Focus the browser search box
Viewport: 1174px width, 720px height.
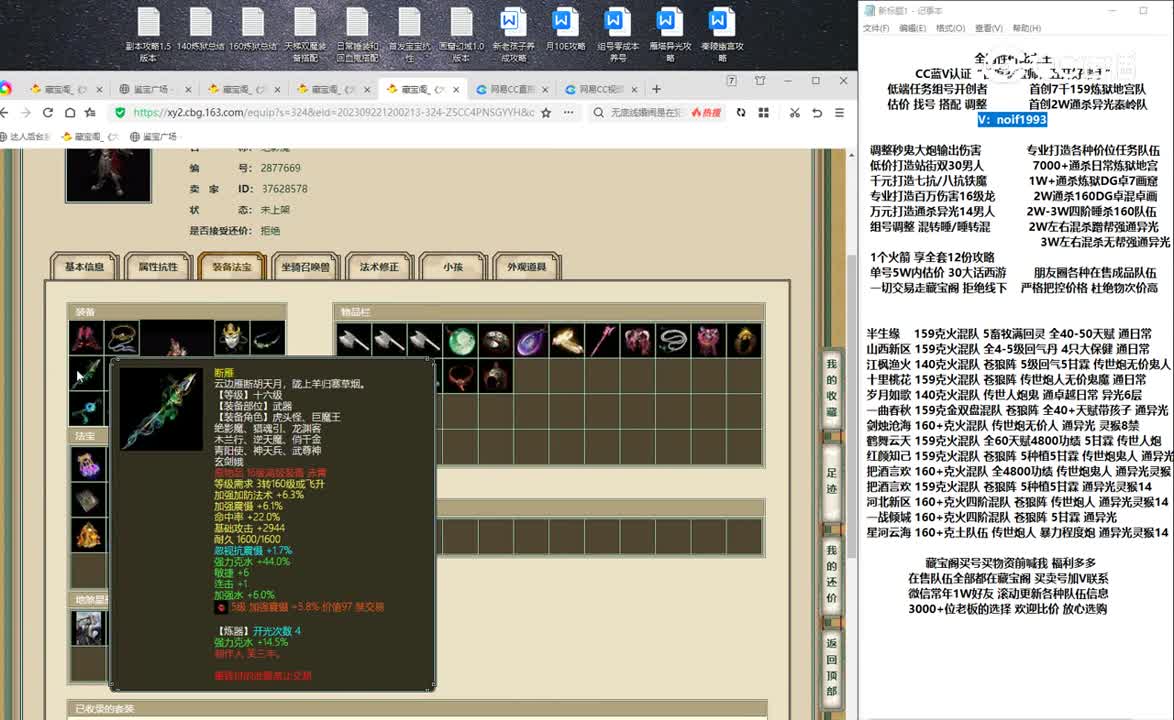point(644,112)
